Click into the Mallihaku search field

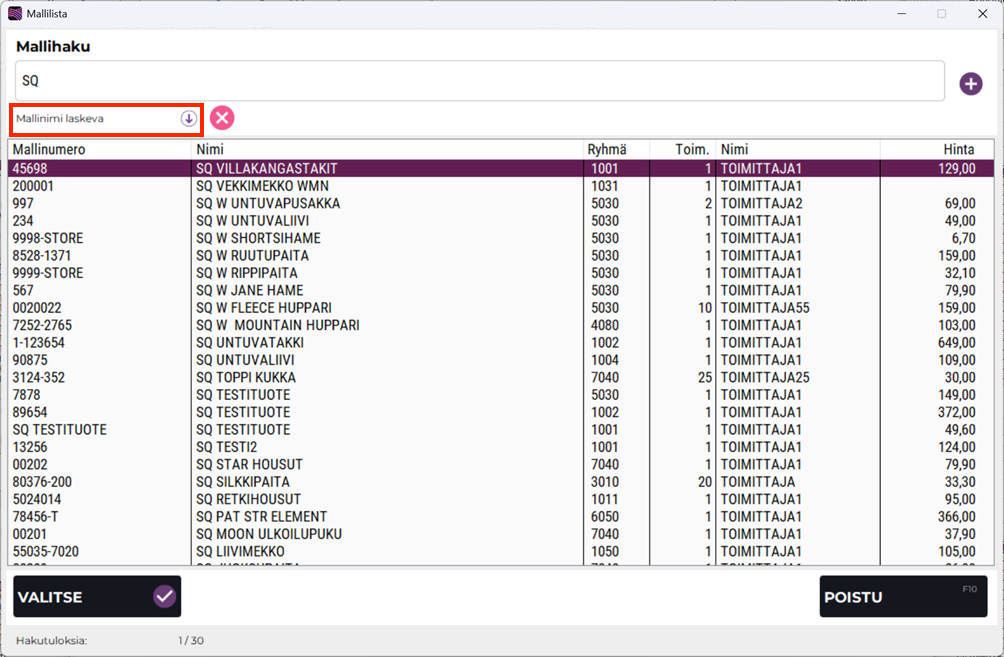480,81
